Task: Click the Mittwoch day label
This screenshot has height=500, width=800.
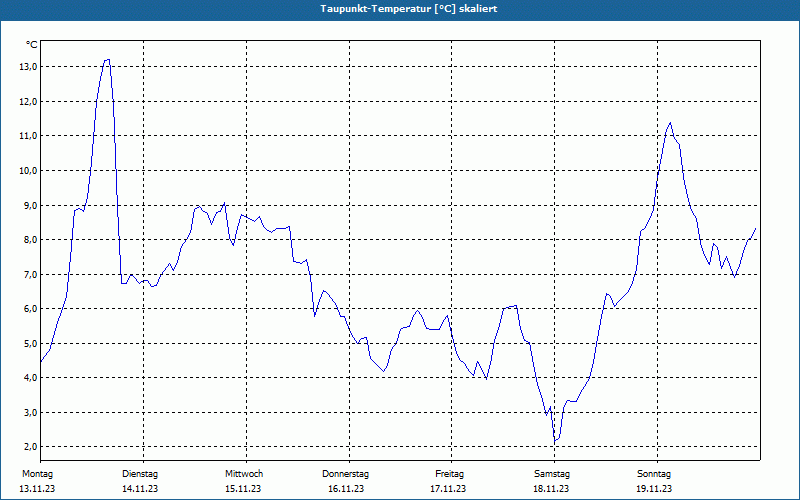Action: tap(244, 474)
